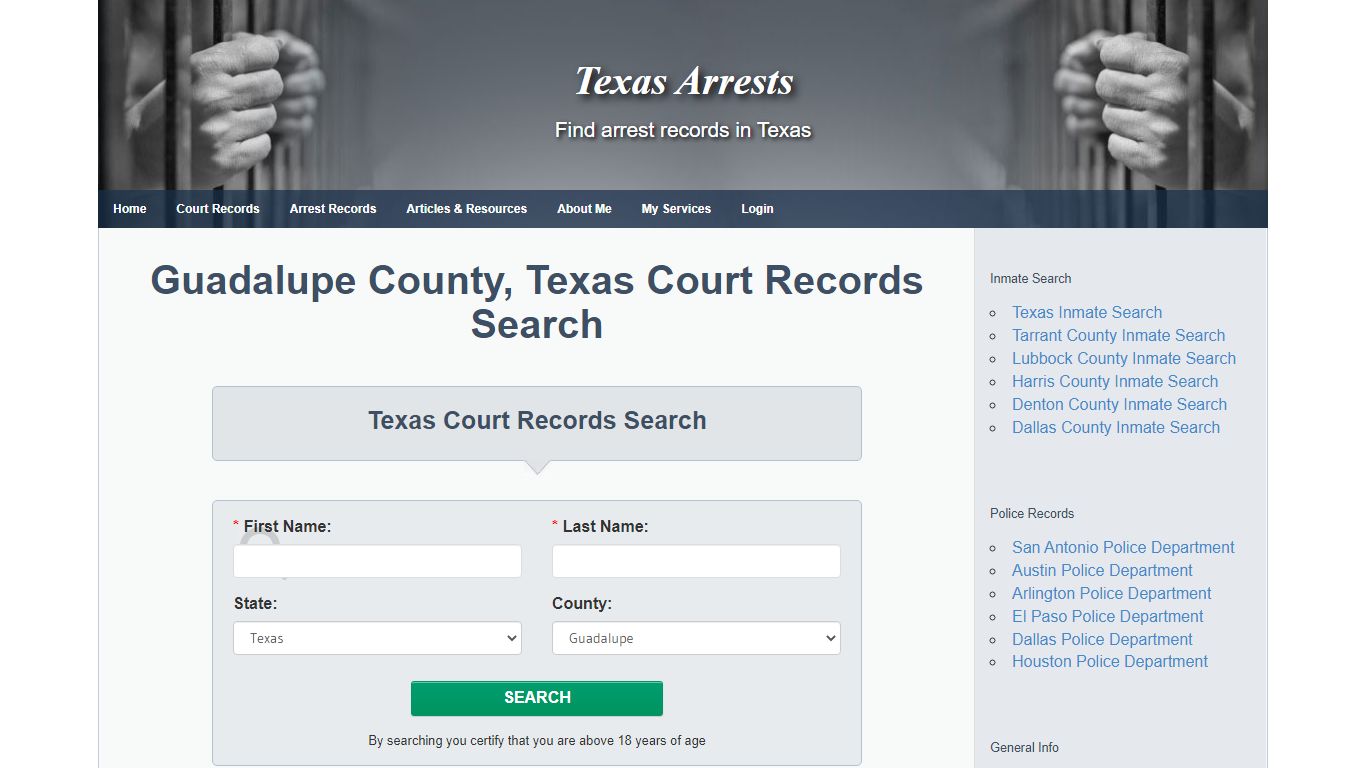
Task: Focus the Last Name input field
Action: [x=696, y=561]
